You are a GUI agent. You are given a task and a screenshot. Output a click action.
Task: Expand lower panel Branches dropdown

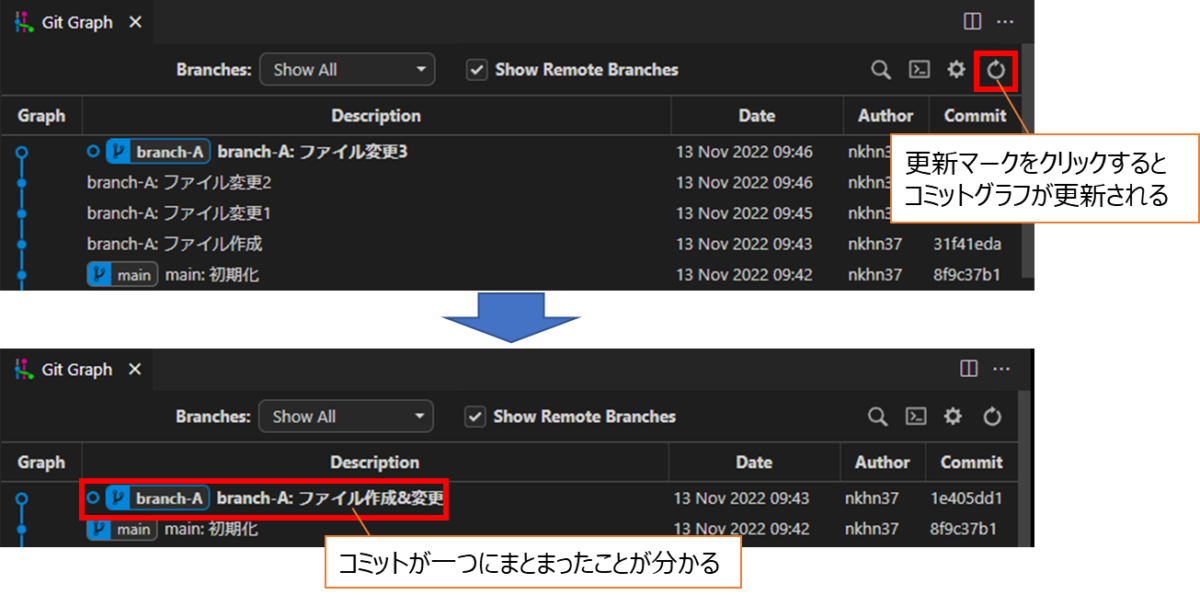(x=345, y=416)
